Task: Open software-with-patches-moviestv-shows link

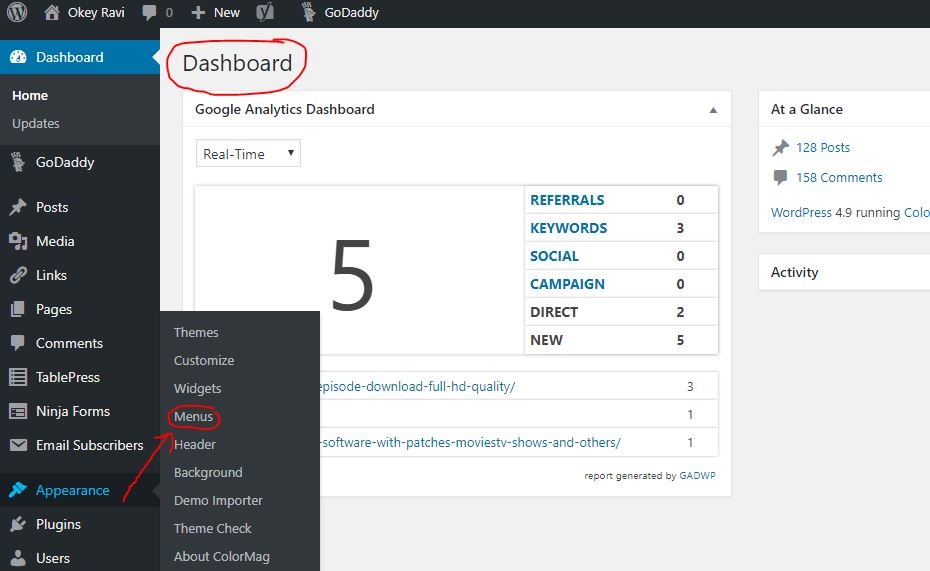Action: 470,442
